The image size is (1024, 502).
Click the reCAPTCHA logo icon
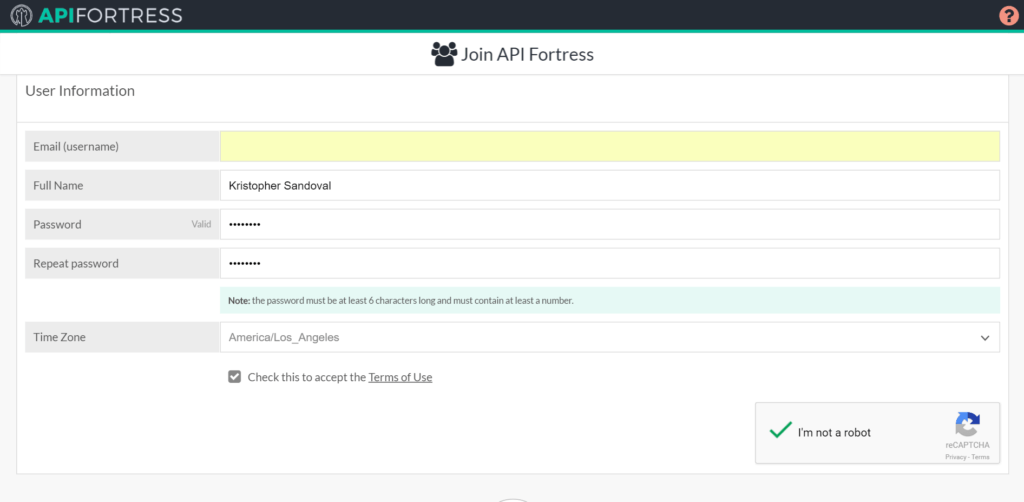point(967,424)
